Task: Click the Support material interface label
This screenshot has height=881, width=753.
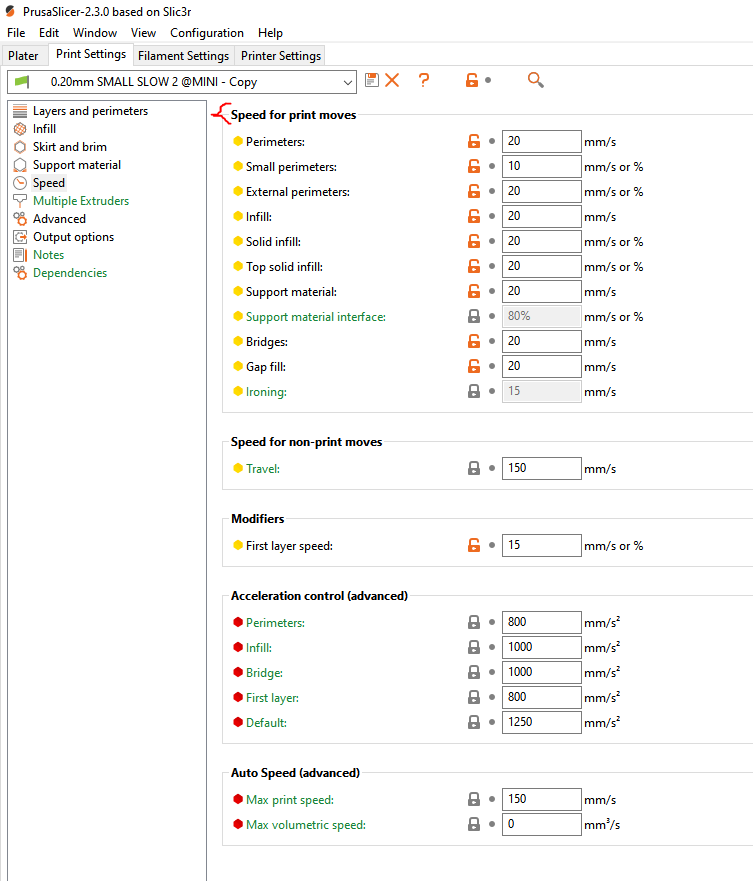Action: pyautogui.click(x=316, y=317)
